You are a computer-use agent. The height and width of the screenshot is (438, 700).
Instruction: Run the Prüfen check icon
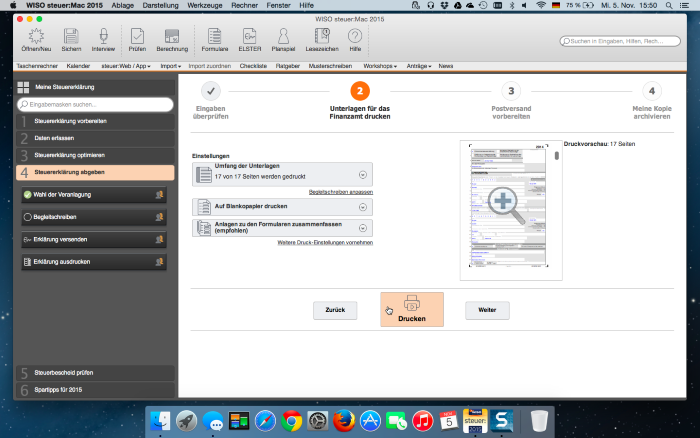coord(137,36)
